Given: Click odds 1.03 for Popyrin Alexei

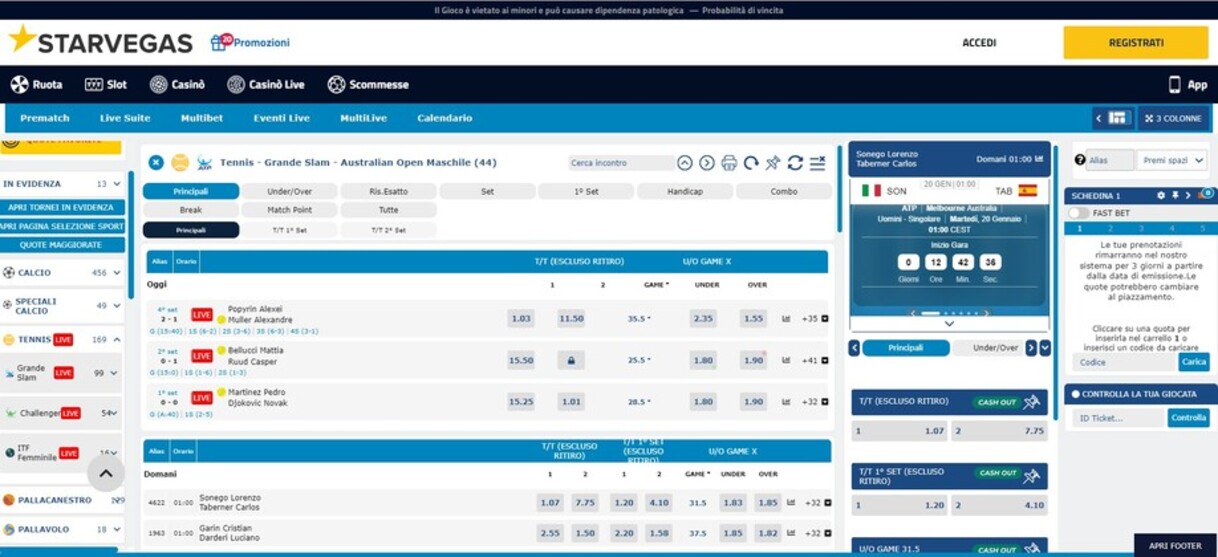Looking at the screenshot, I should tap(521, 319).
